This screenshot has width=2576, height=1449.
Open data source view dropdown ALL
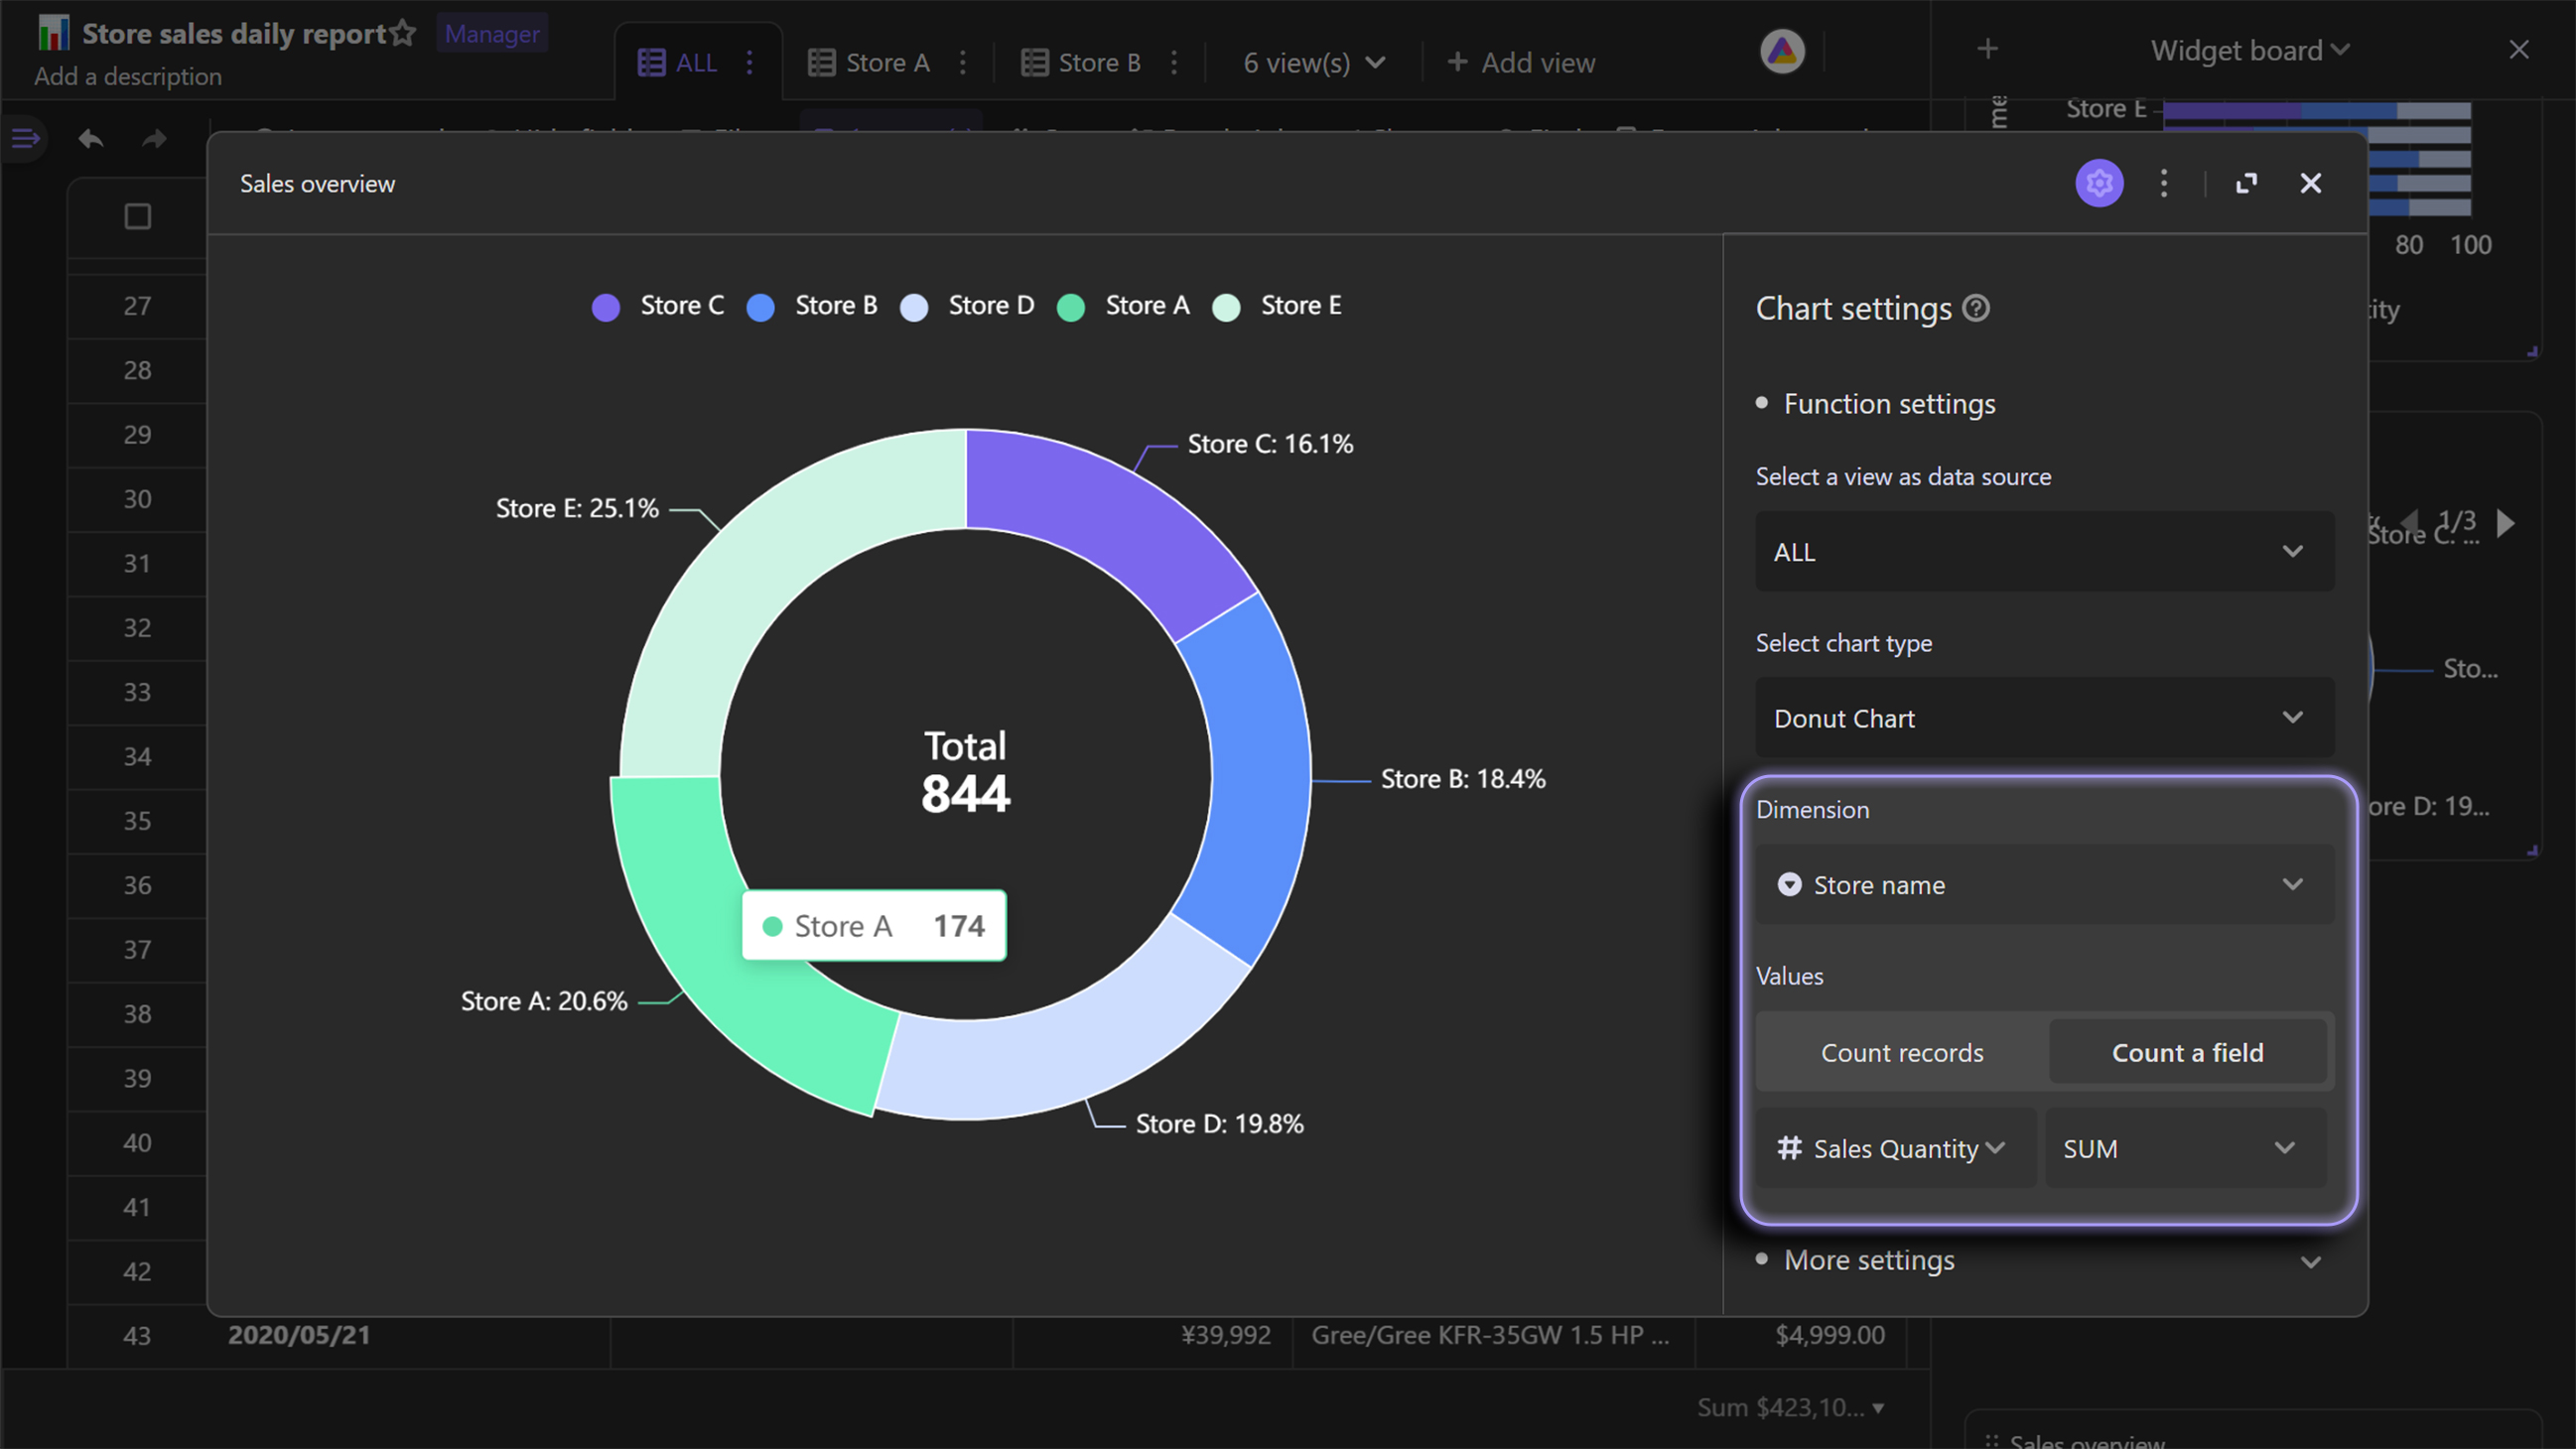tap(2044, 551)
